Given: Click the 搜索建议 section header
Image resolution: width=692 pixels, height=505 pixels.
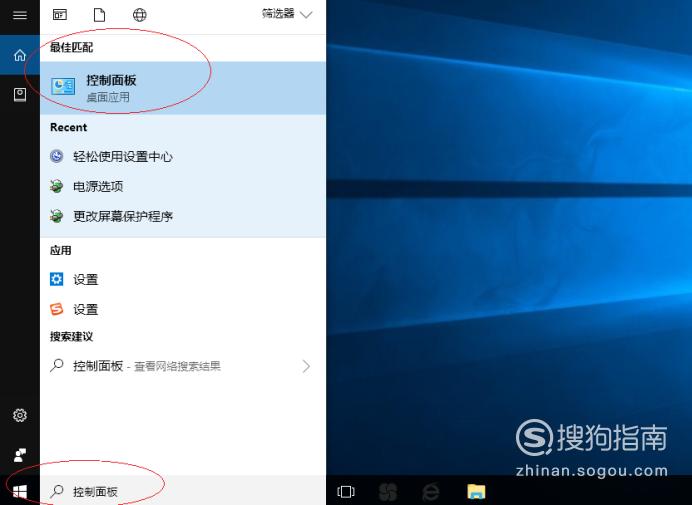Looking at the screenshot, I should [71, 336].
